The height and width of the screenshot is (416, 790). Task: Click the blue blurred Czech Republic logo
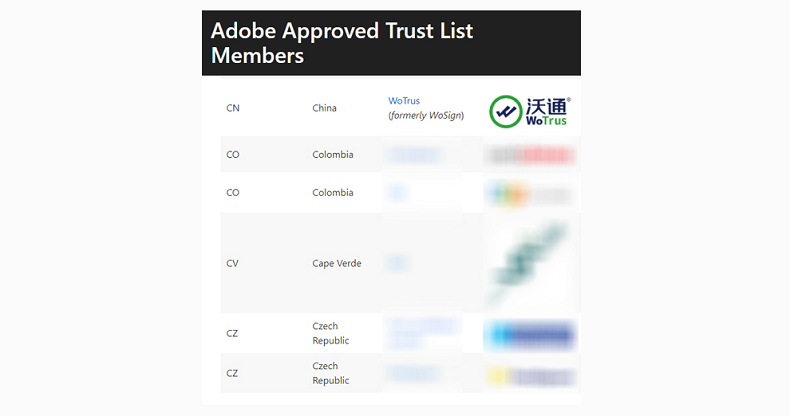coord(530,334)
